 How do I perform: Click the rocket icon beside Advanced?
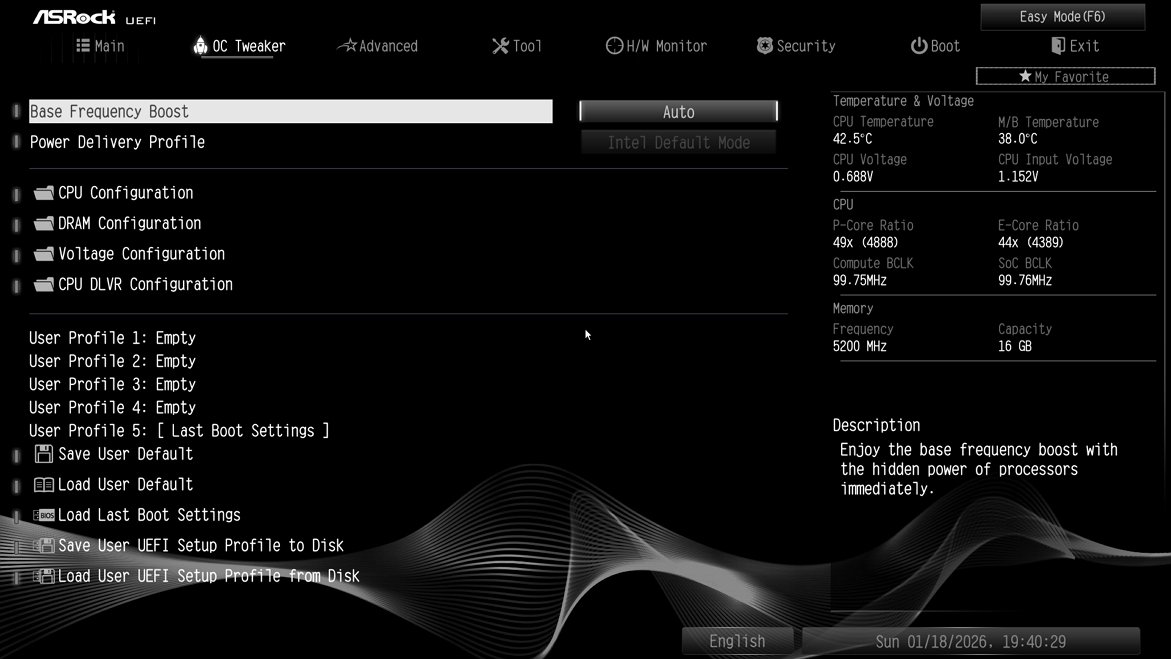click(345, 45)
